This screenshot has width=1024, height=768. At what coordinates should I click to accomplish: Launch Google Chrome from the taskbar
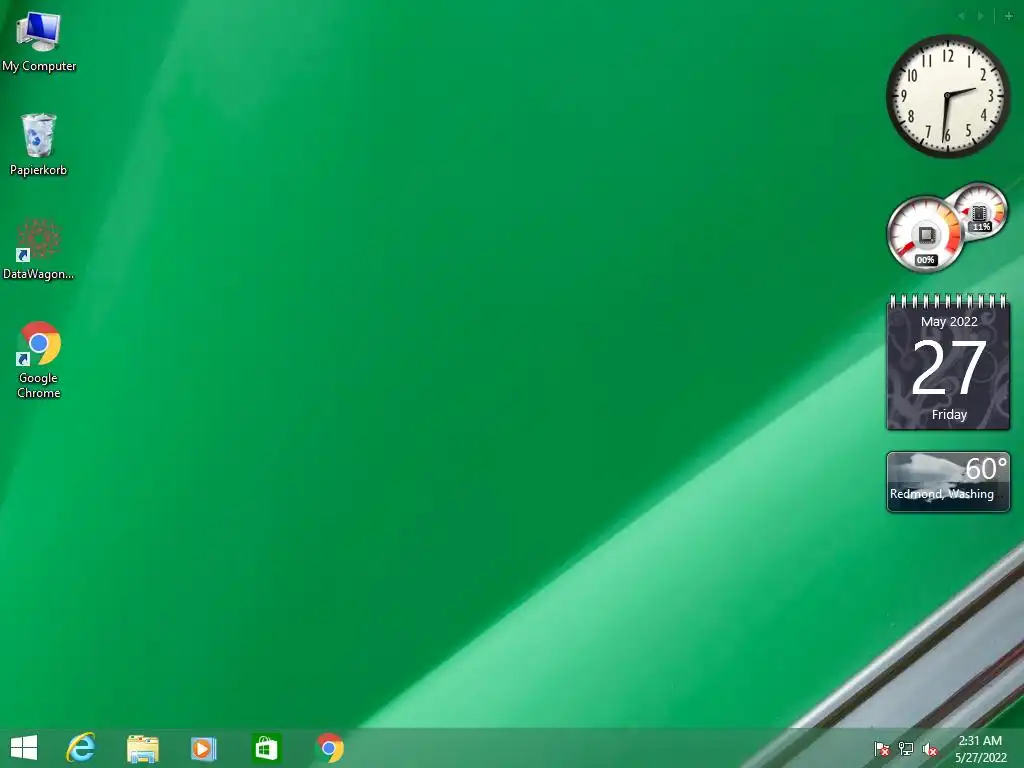pyautogui.click(x=330, y=748)
